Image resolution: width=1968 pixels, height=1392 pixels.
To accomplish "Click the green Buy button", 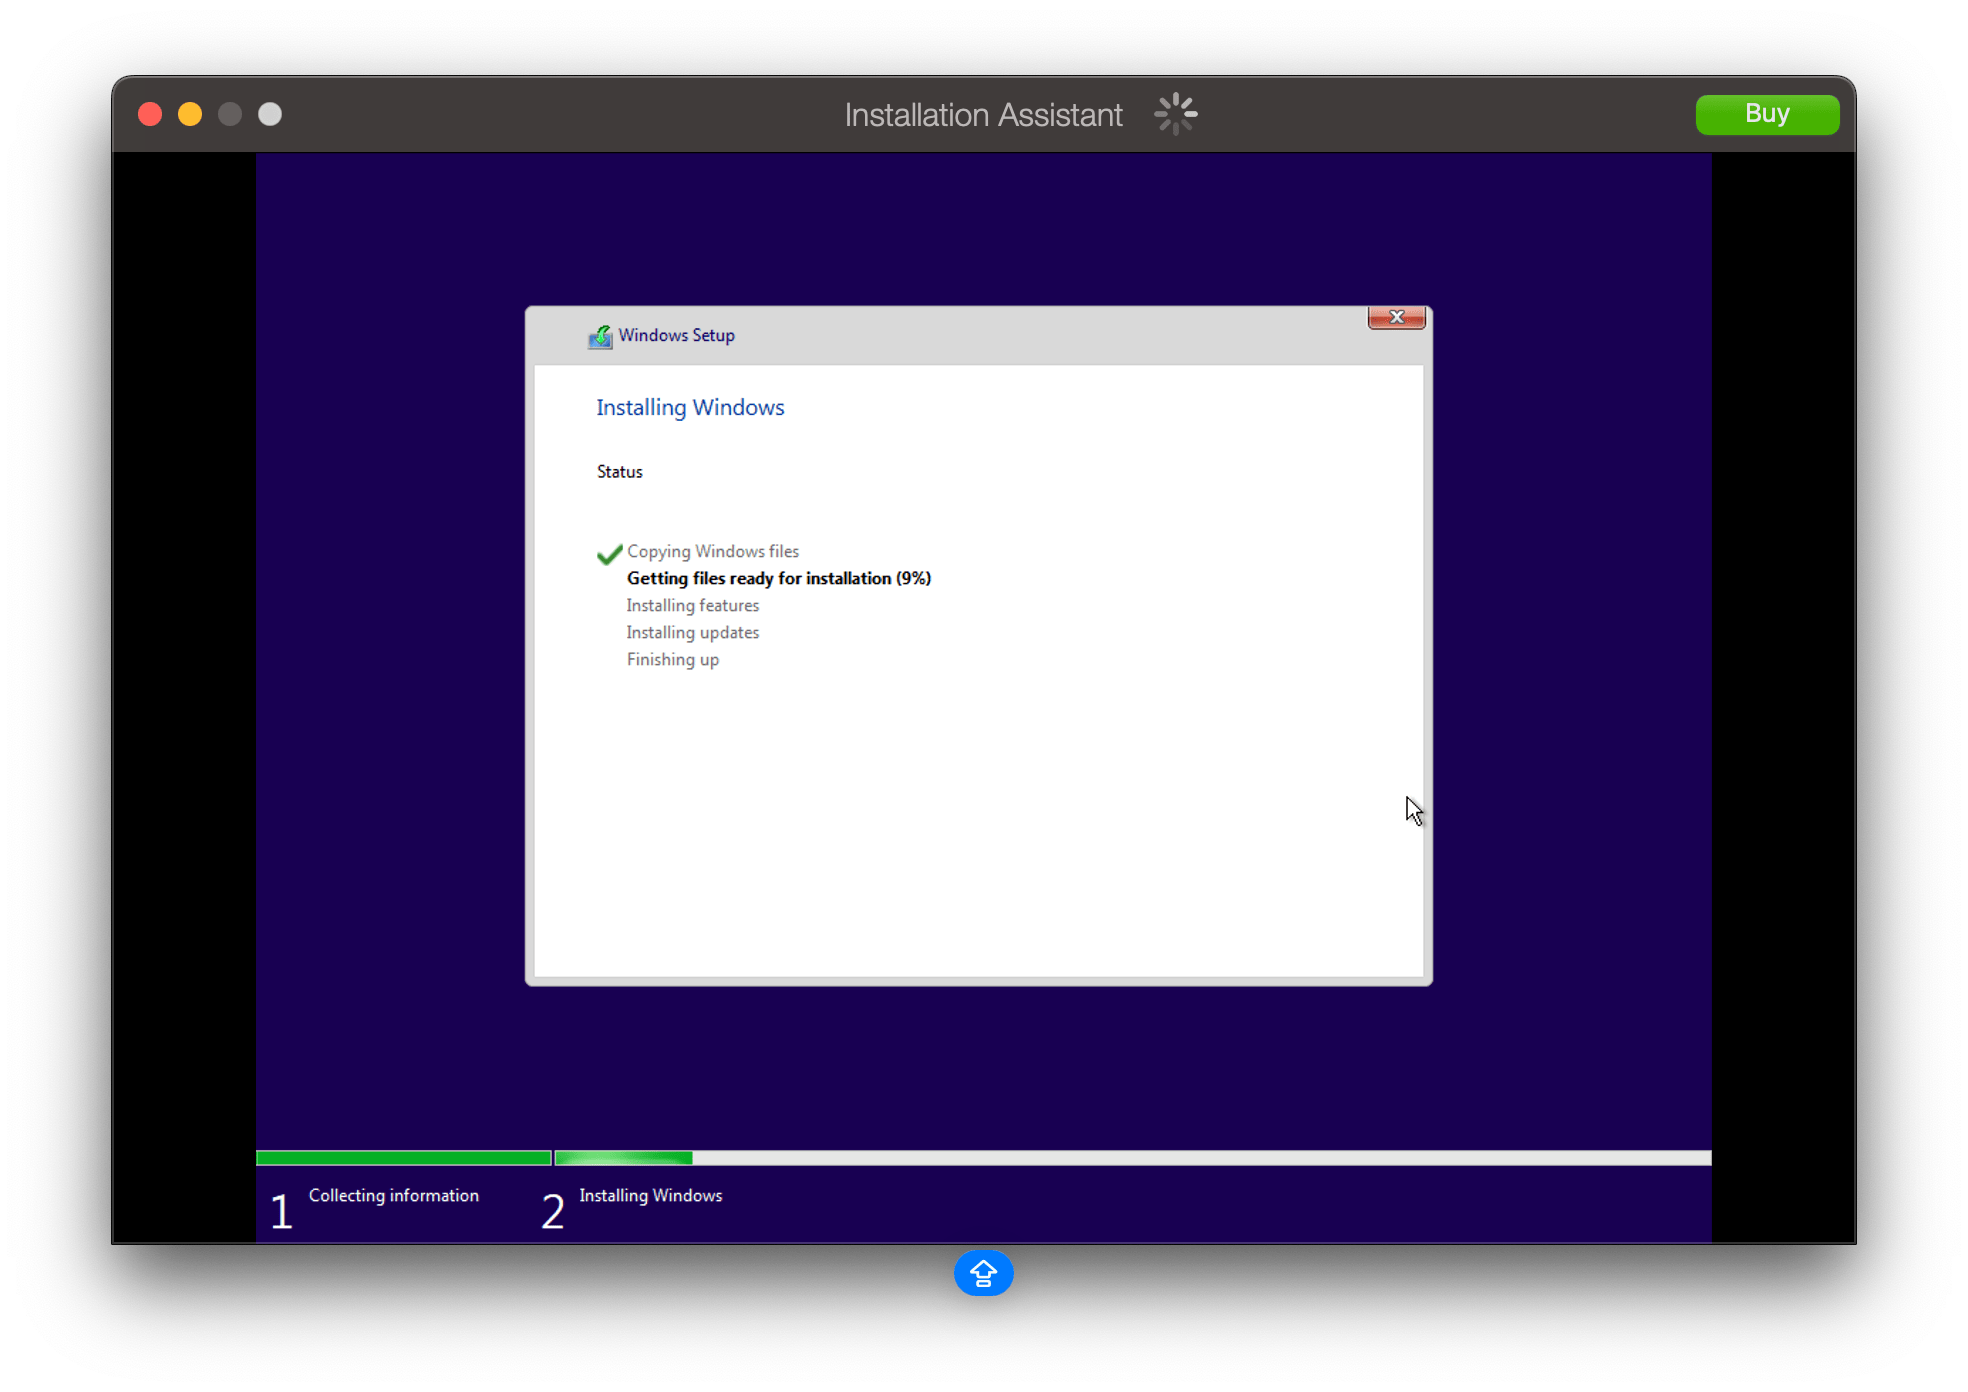I will pos(1766,114).
